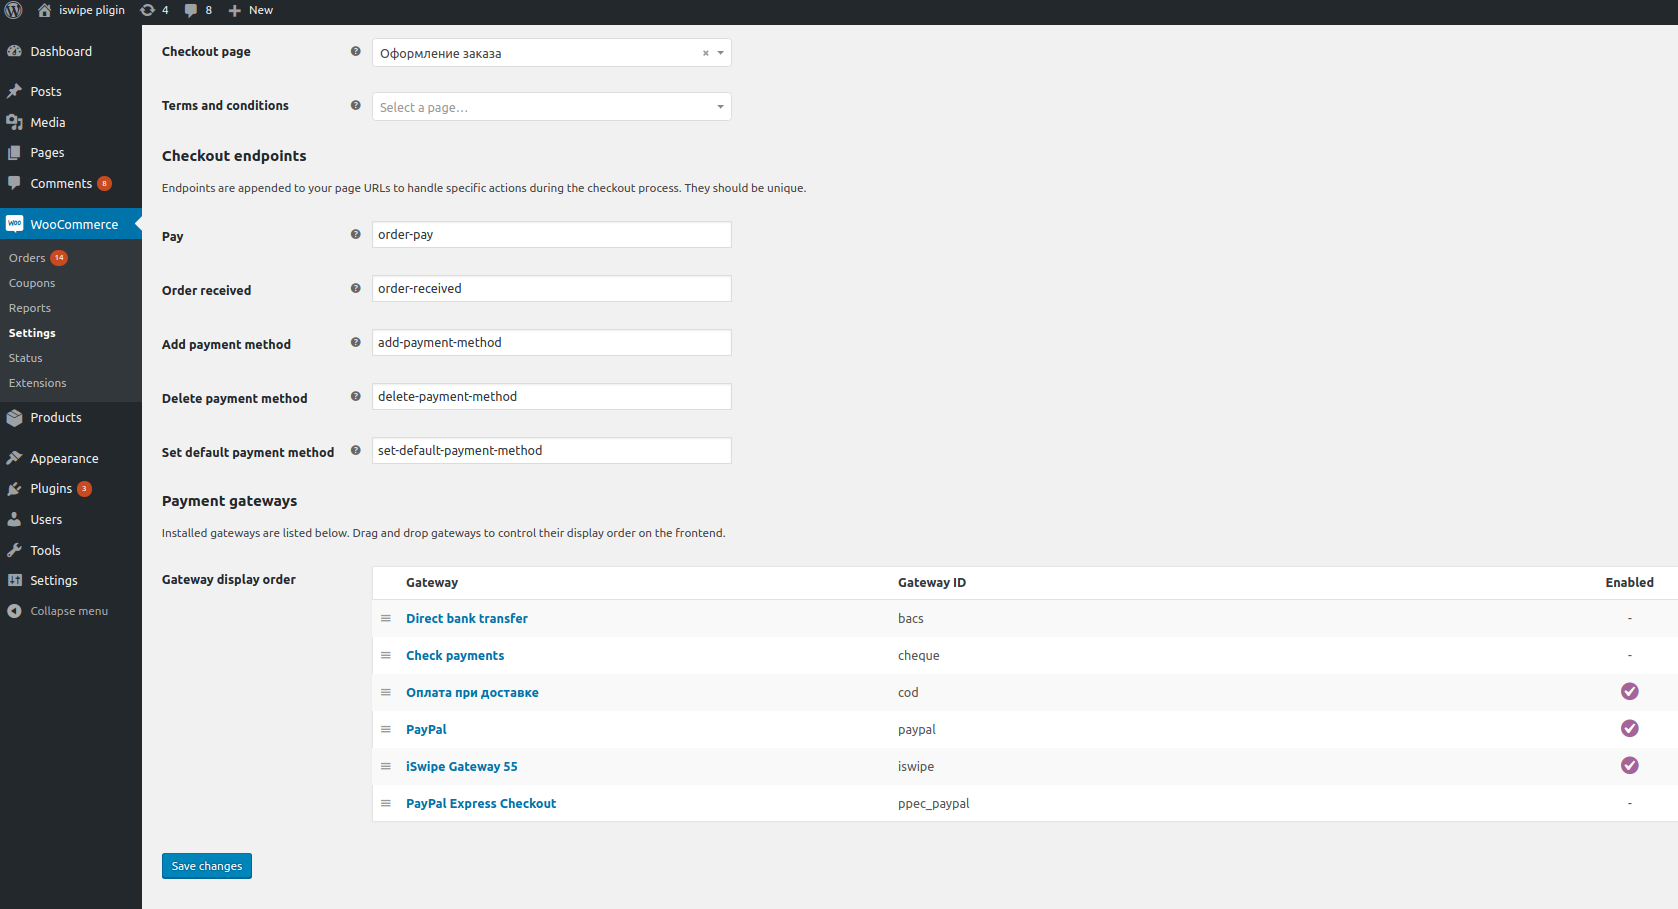The width and height of the screenshot is (1678, 909).
Task: Click the Add payment method endpoint field
Action: tap(552, 343)
